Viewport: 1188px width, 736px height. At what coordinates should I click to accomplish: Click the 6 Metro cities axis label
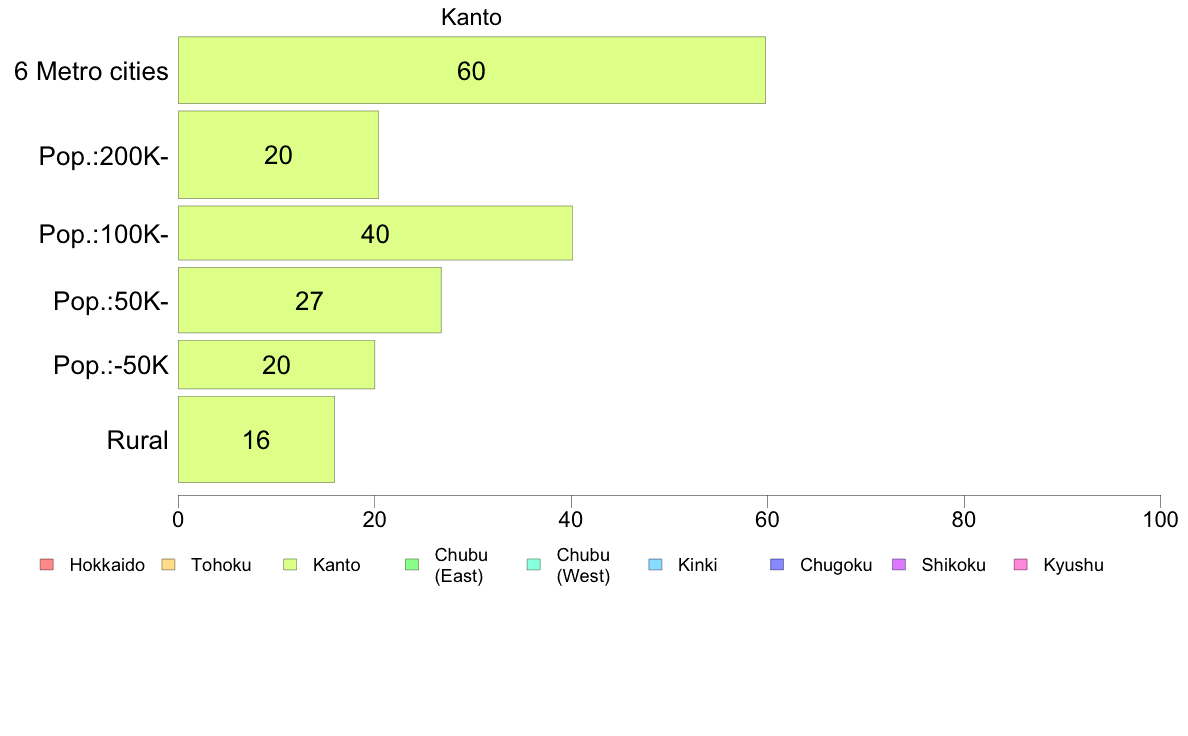click(91, 71)
